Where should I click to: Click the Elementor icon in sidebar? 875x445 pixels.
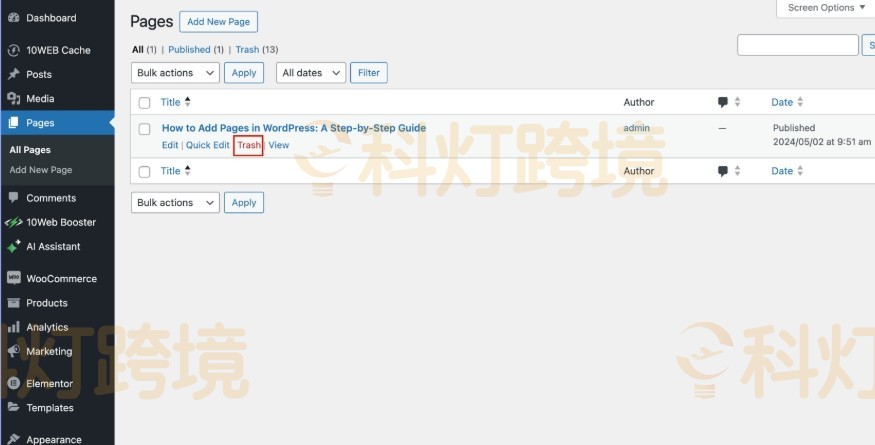coord(13,384)
